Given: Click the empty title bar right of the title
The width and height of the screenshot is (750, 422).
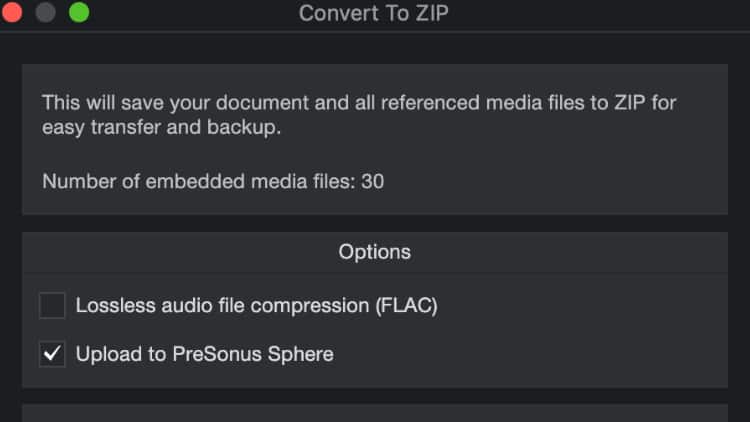Looking at the screenshot, I should pos(600,14).
